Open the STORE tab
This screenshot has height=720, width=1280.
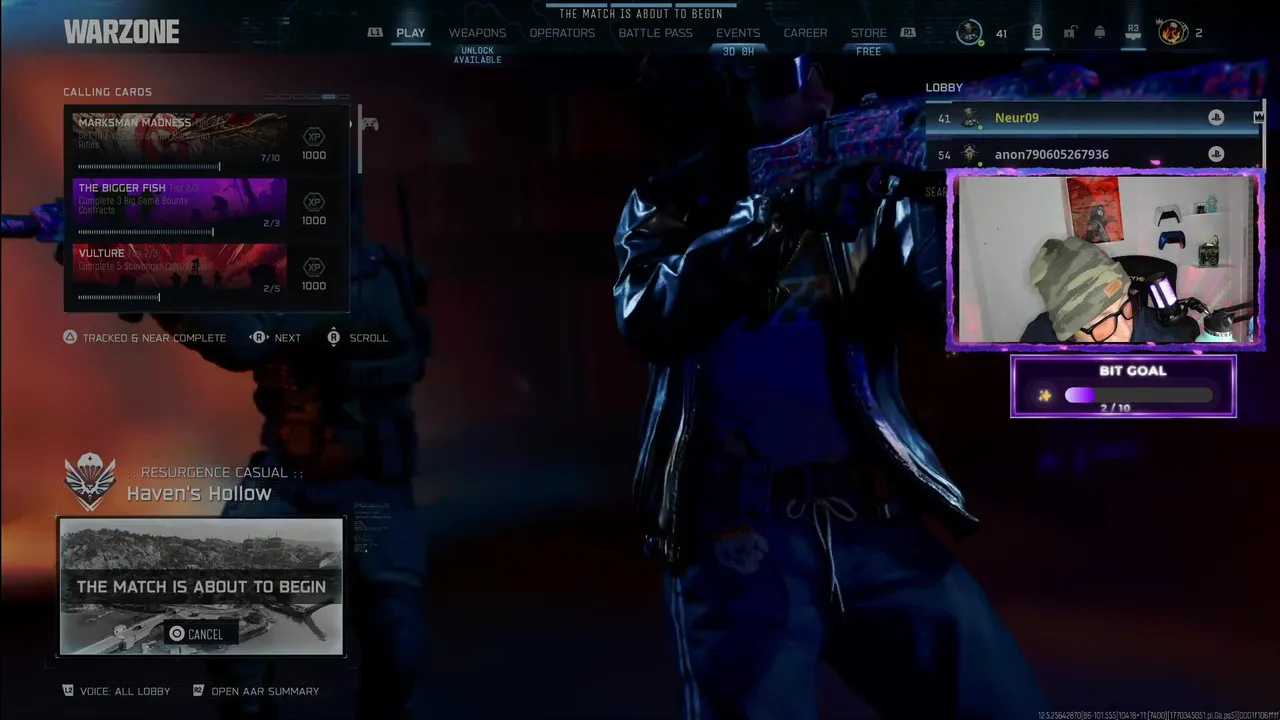point(868,33)
